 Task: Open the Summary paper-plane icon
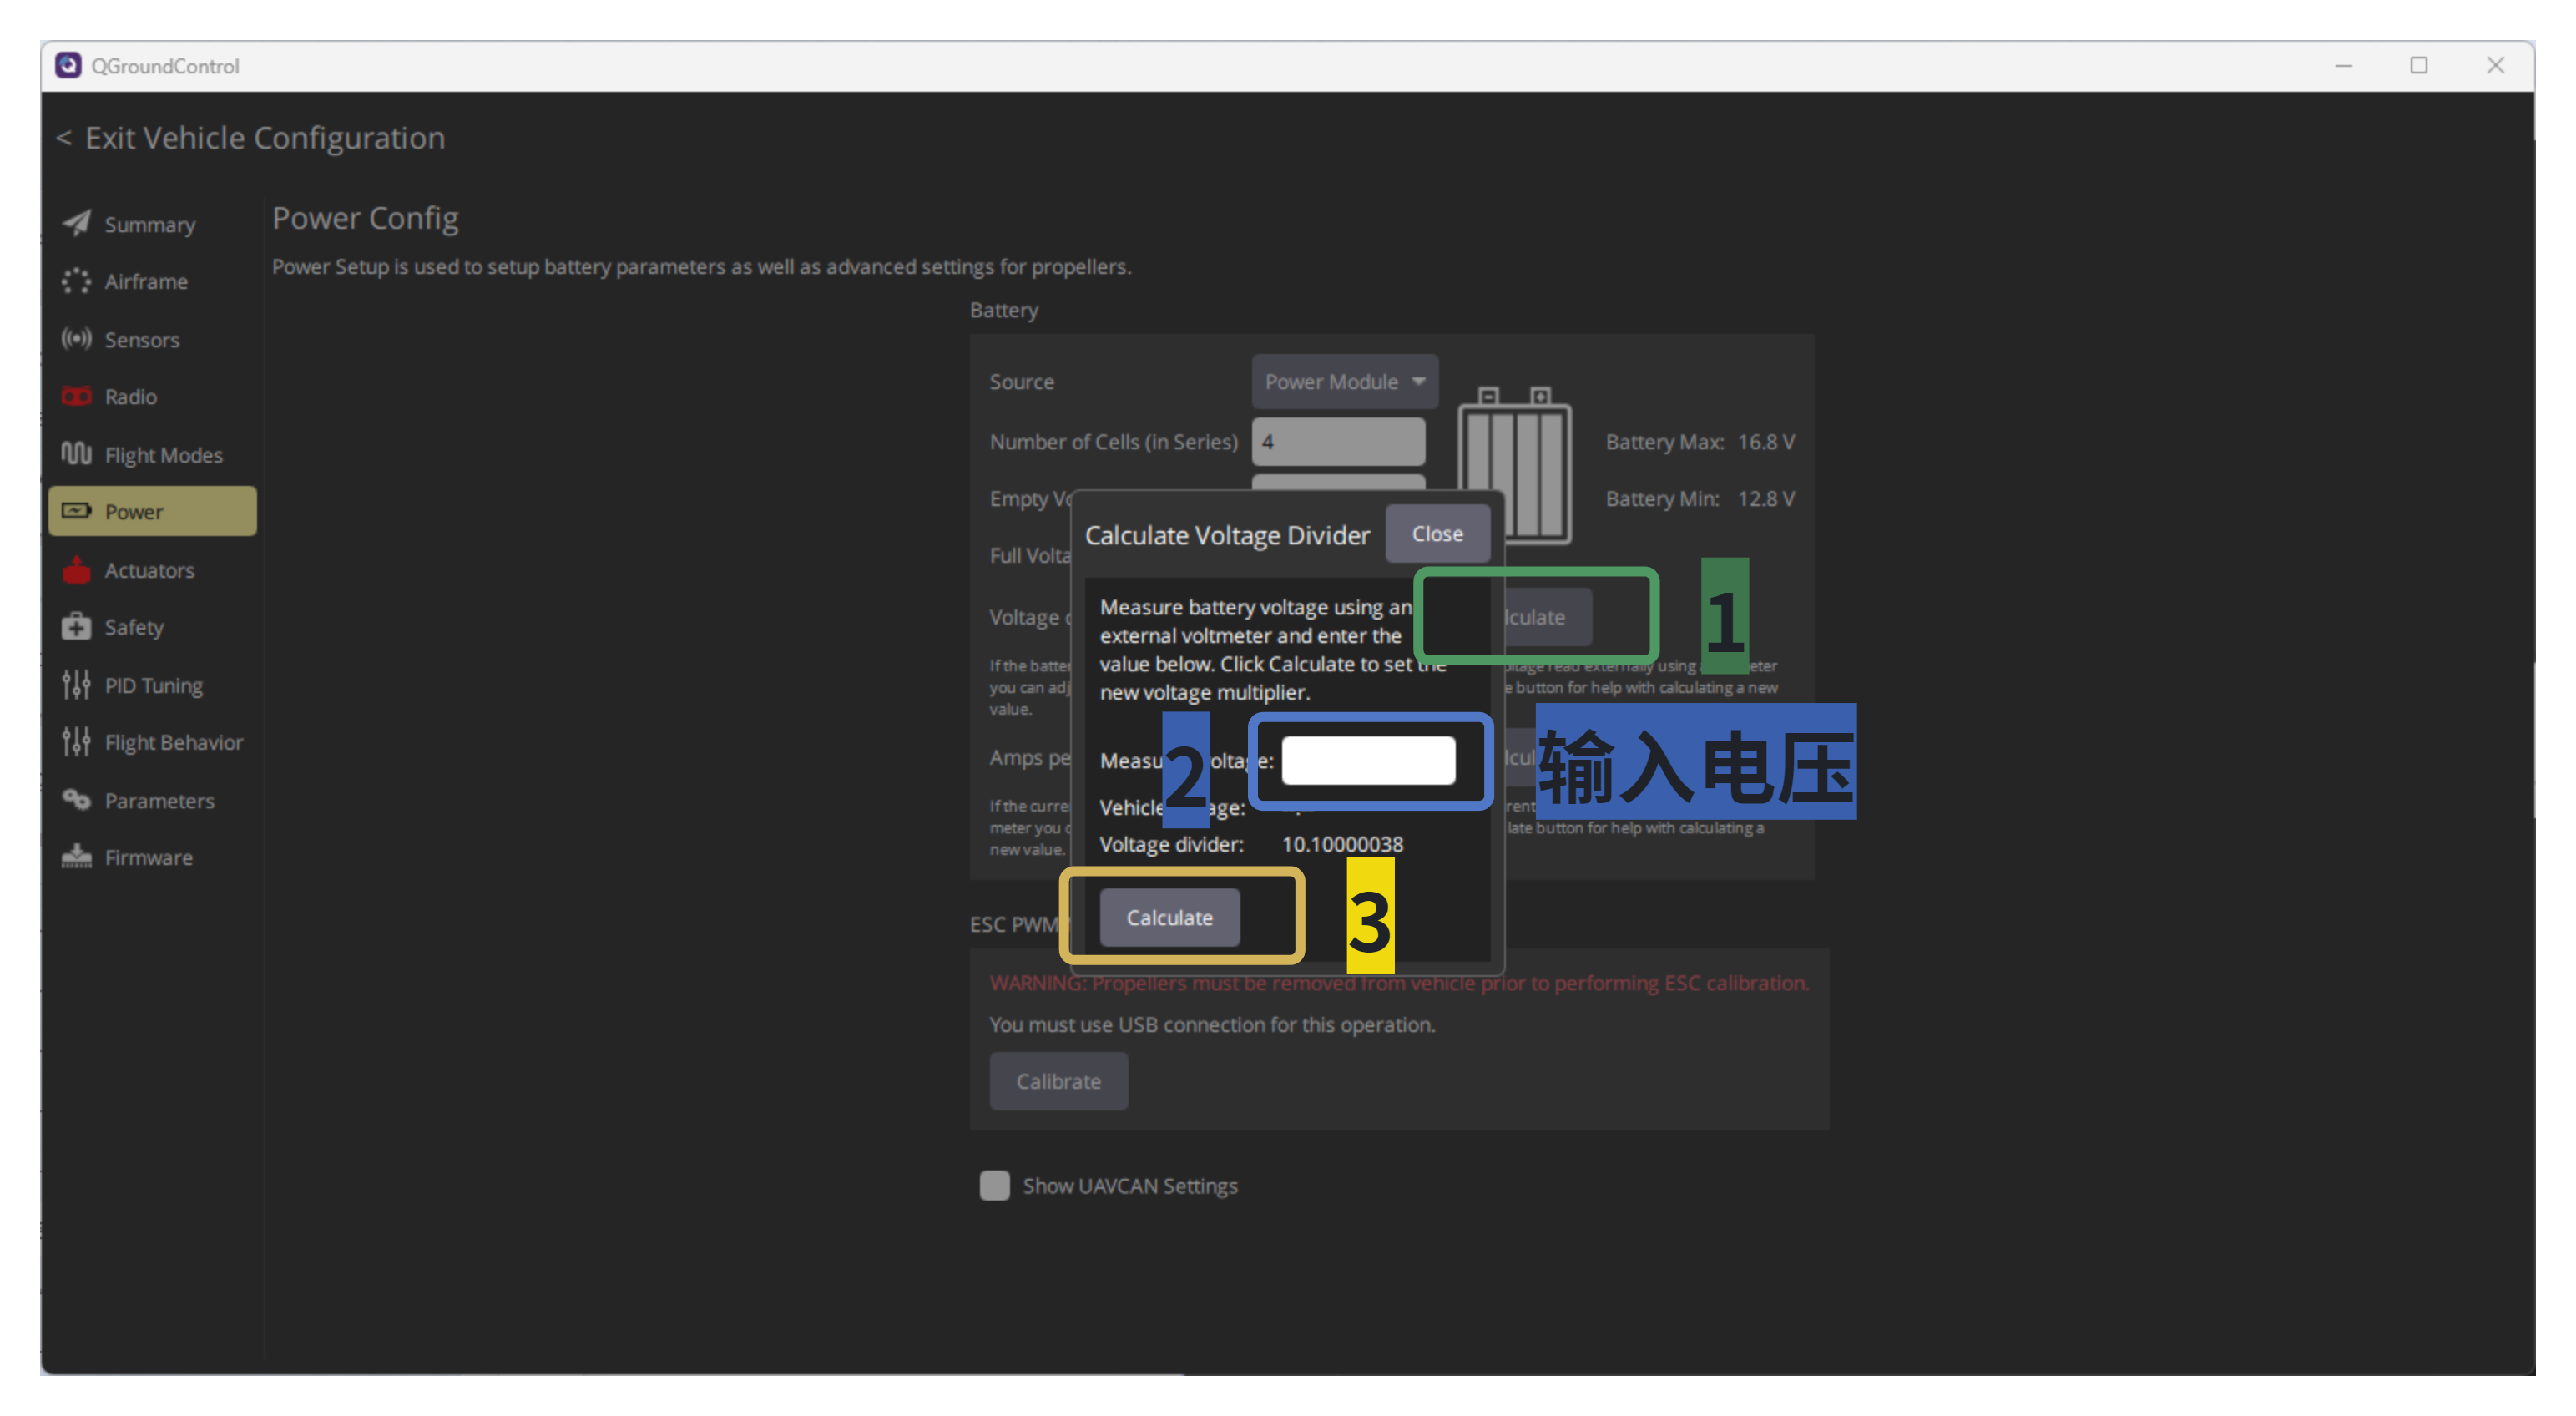[76, 223]
